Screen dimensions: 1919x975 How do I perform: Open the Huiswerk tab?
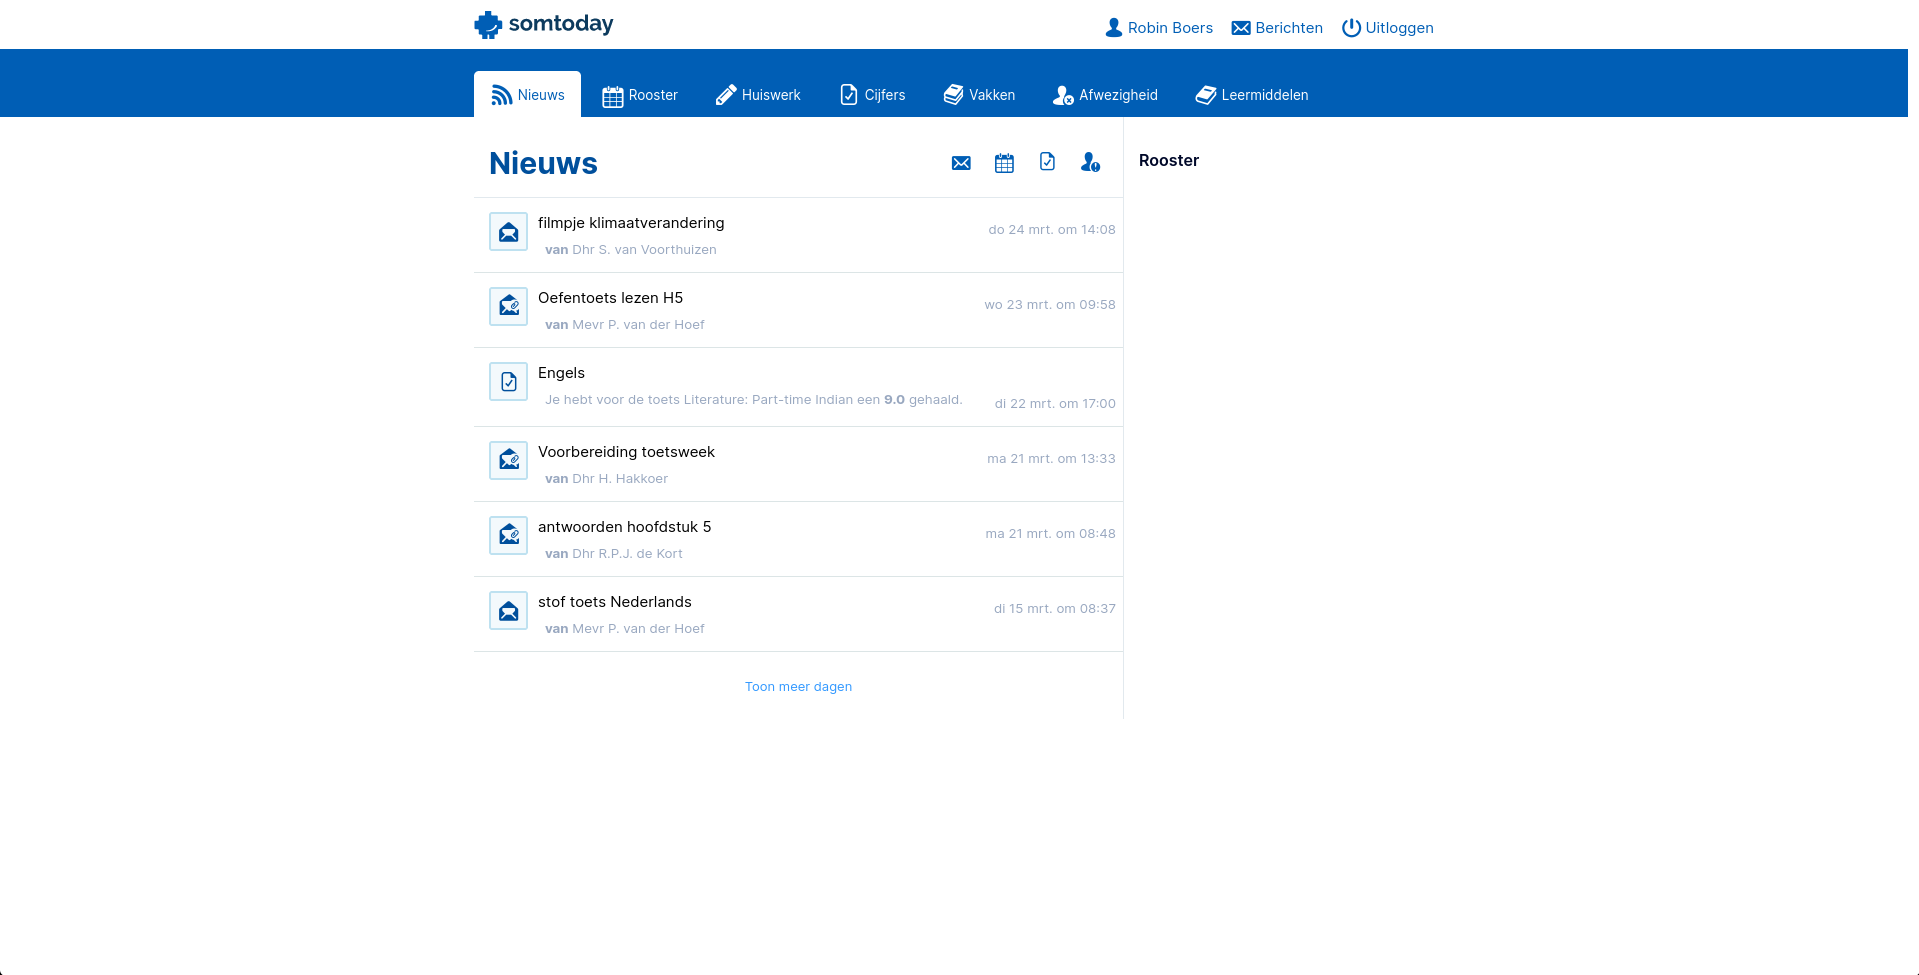[x=758, y=95]
